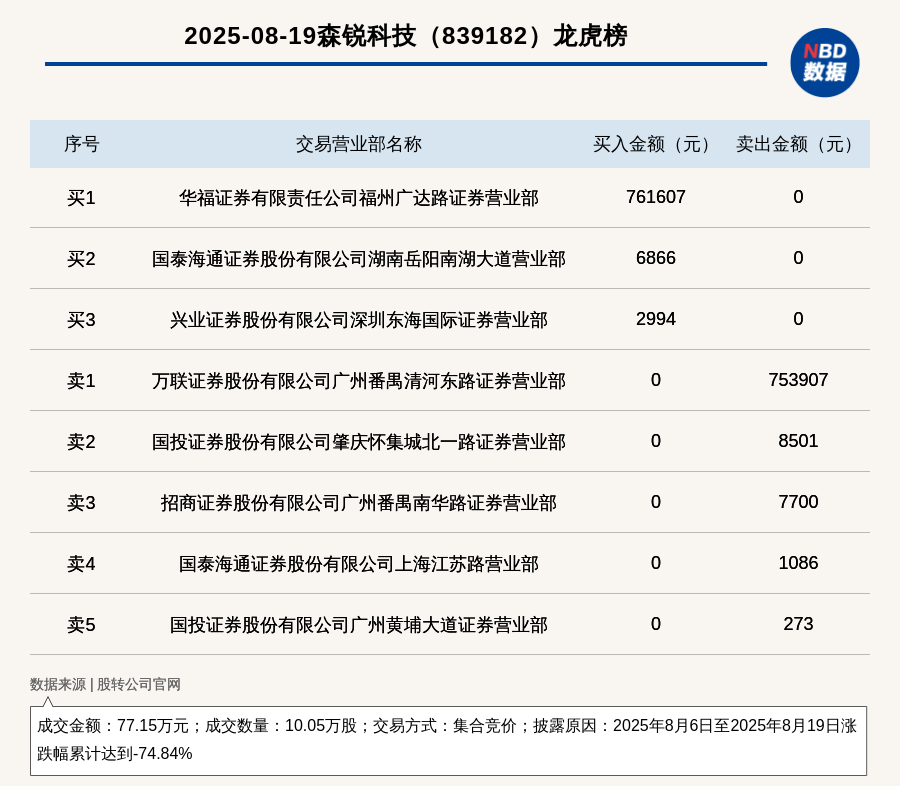Select the buy amount 2994
Screen dimensions: 900x786
click(655, 319)
